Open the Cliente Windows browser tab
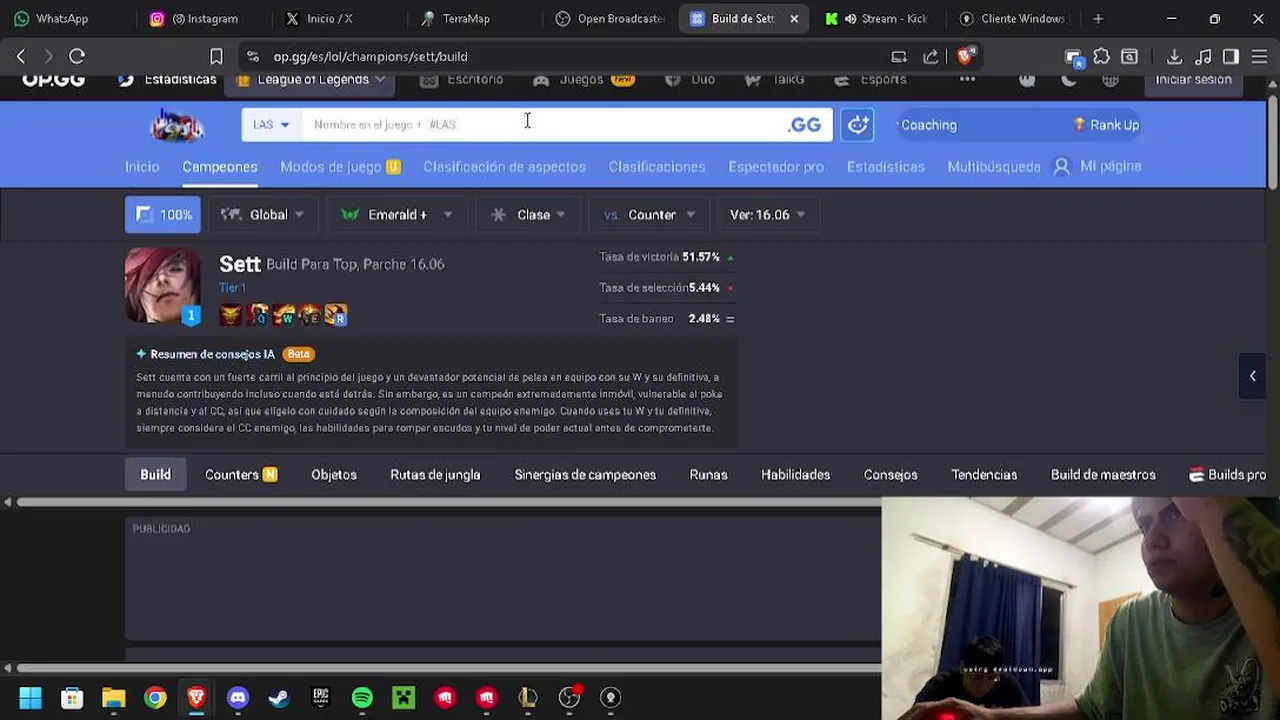Image resolution: width=1280 pixels, height=720 pixels. (1011, 18)
